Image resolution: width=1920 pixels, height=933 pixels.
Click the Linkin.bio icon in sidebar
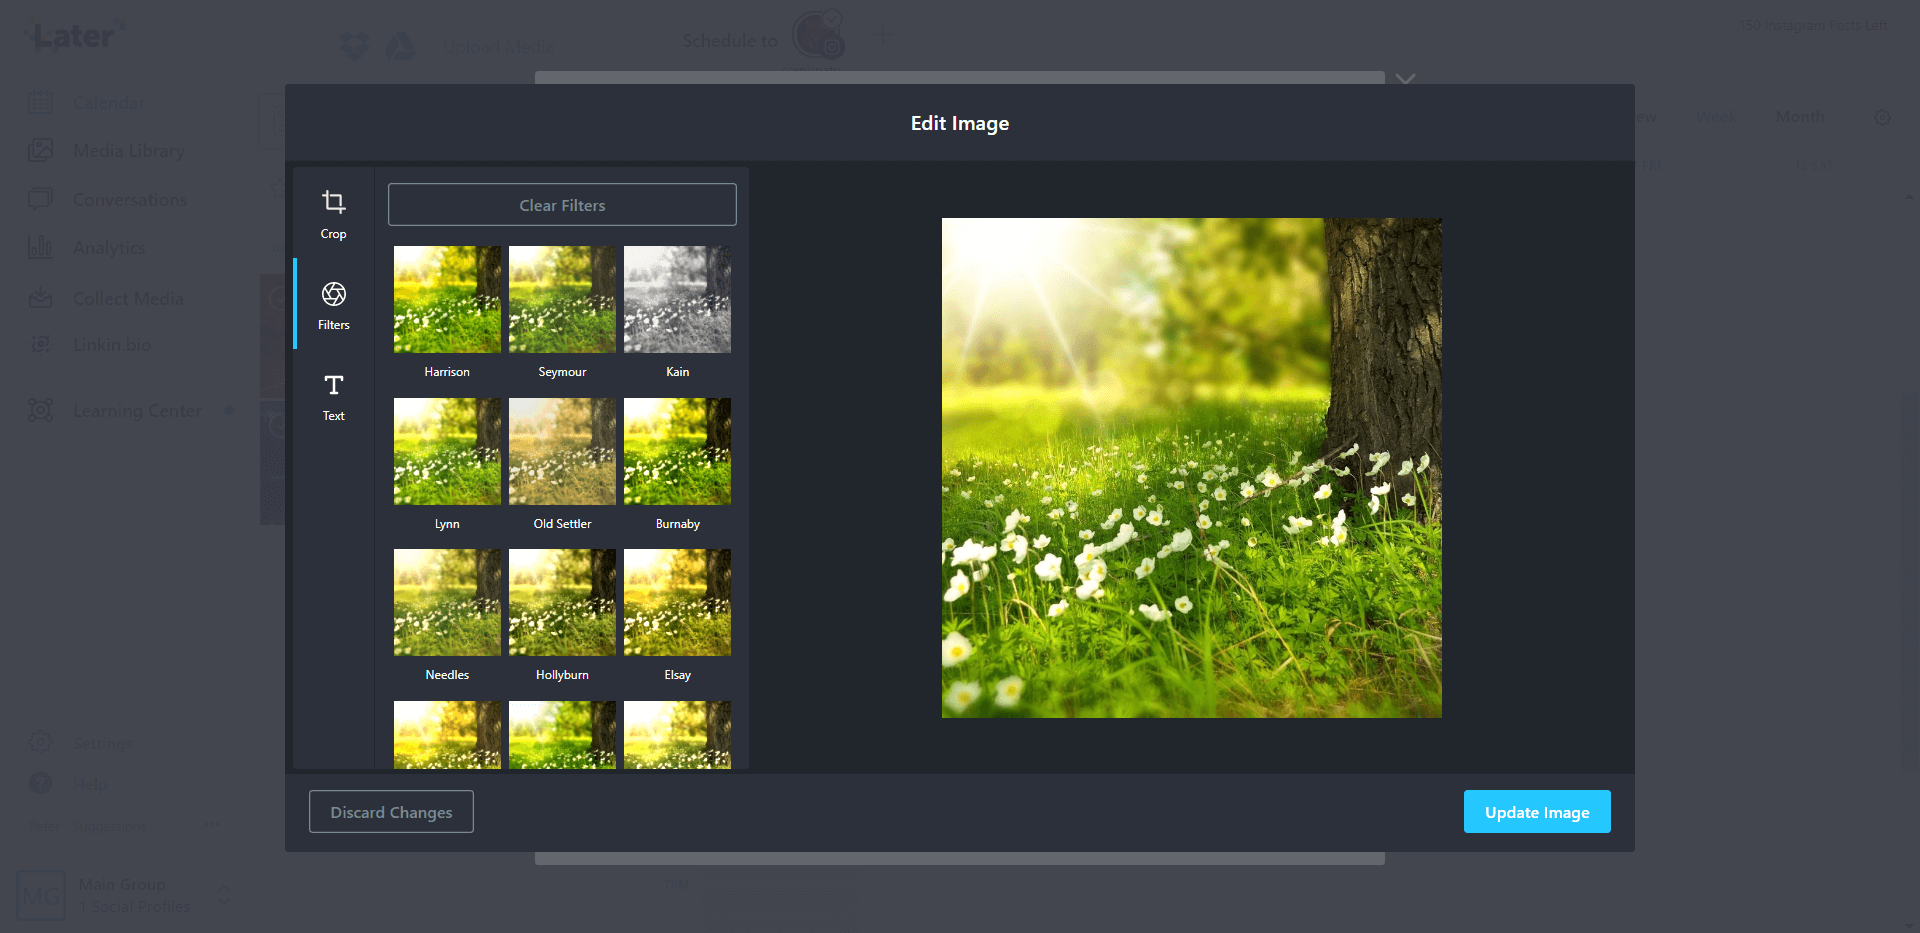click(x=40, y=344)
